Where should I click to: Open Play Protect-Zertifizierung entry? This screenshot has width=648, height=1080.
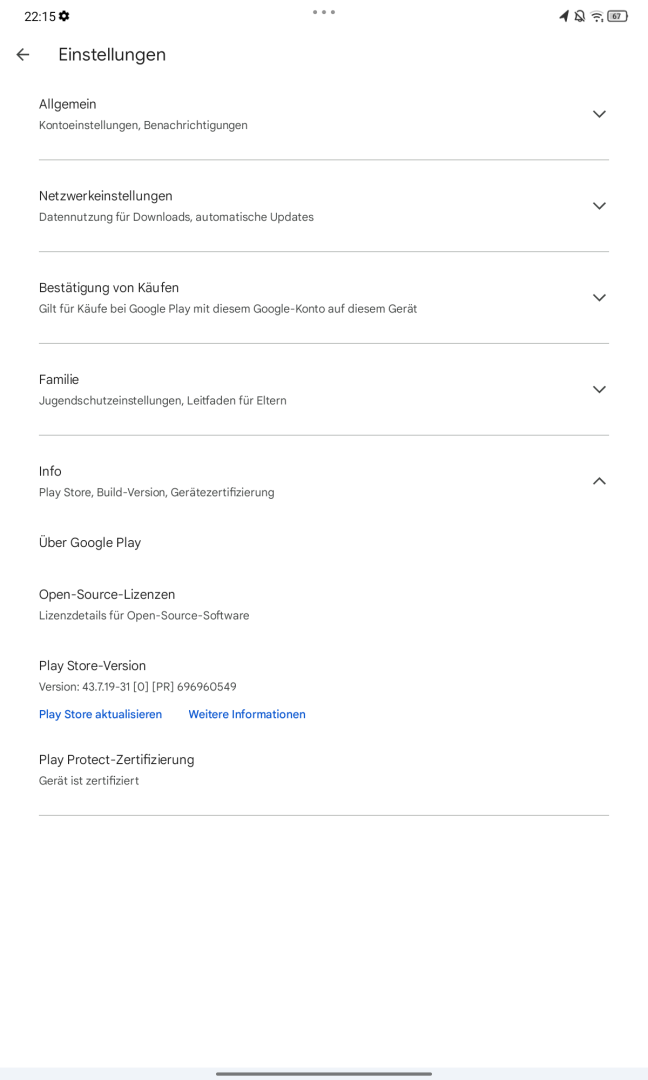(324, 769)
